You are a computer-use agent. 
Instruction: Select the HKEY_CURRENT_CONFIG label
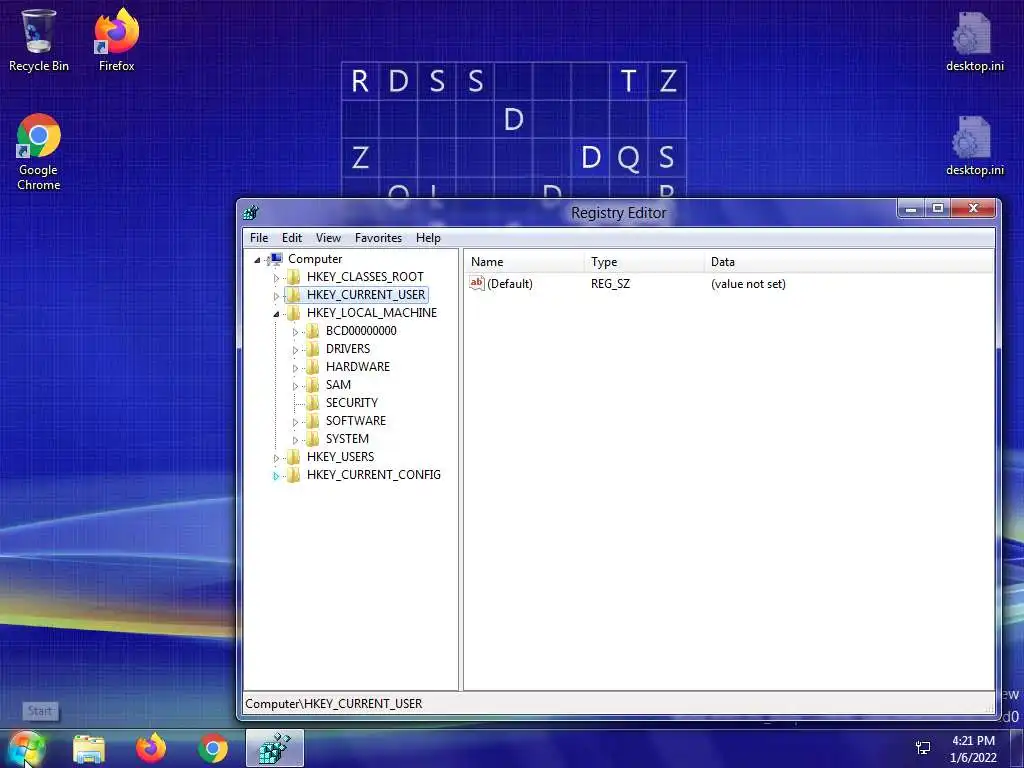(x=374, y=475)
